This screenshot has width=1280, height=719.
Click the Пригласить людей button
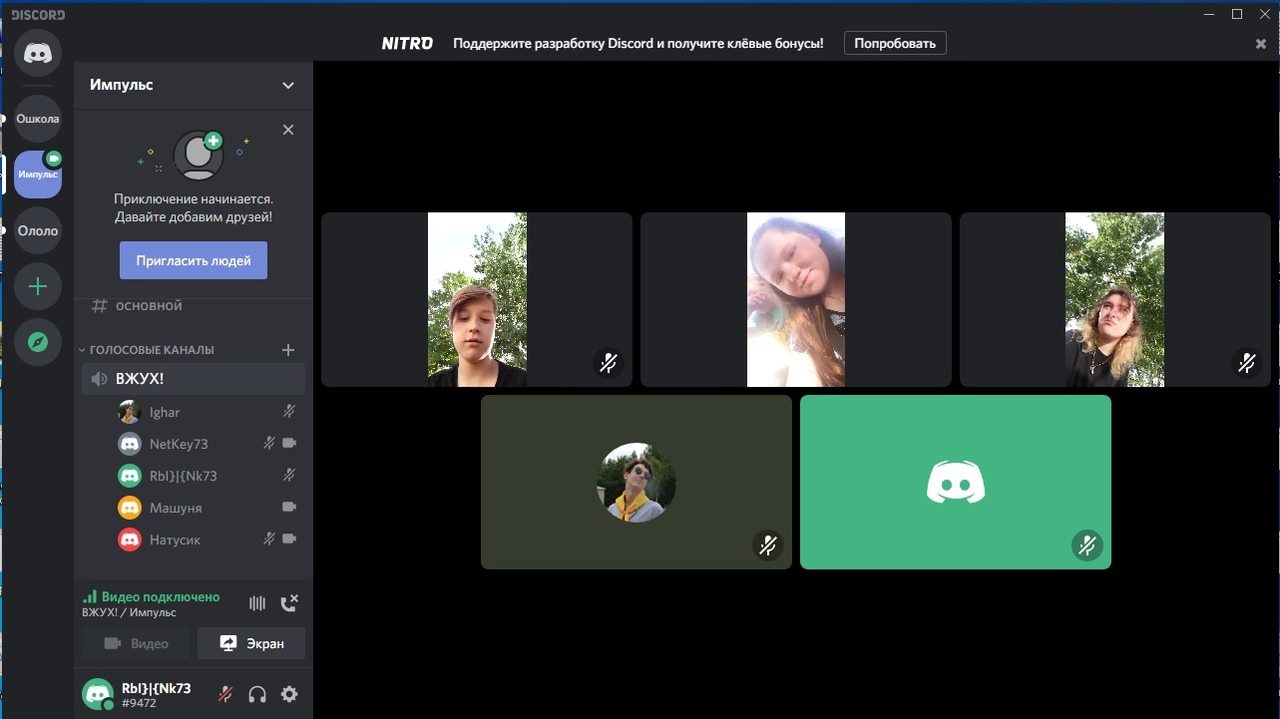click(x=193, y=260)
